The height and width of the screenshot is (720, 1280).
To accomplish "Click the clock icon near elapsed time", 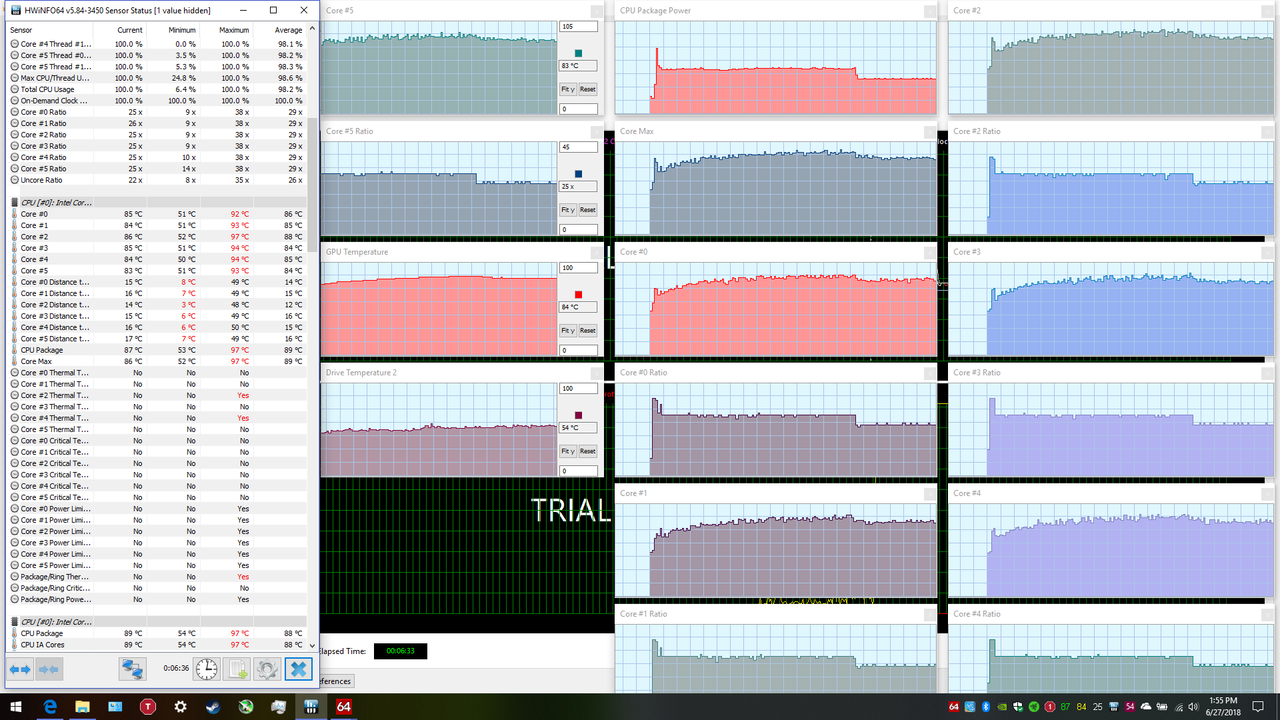I will tap(206, 668).
